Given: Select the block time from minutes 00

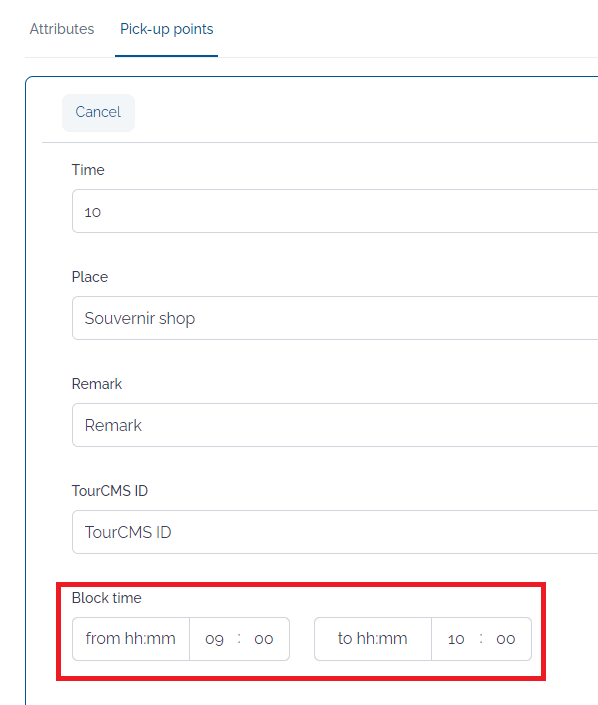Looking at the screenshot, I should (x=263, y=639).
